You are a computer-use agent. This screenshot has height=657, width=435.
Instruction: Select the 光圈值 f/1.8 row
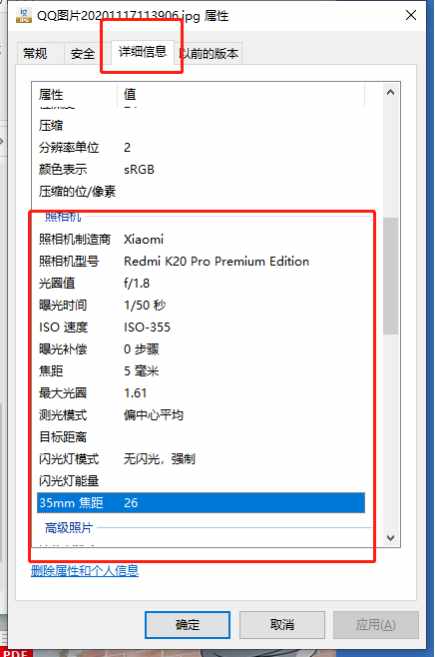pyautogui.click(x=201, y=283)
